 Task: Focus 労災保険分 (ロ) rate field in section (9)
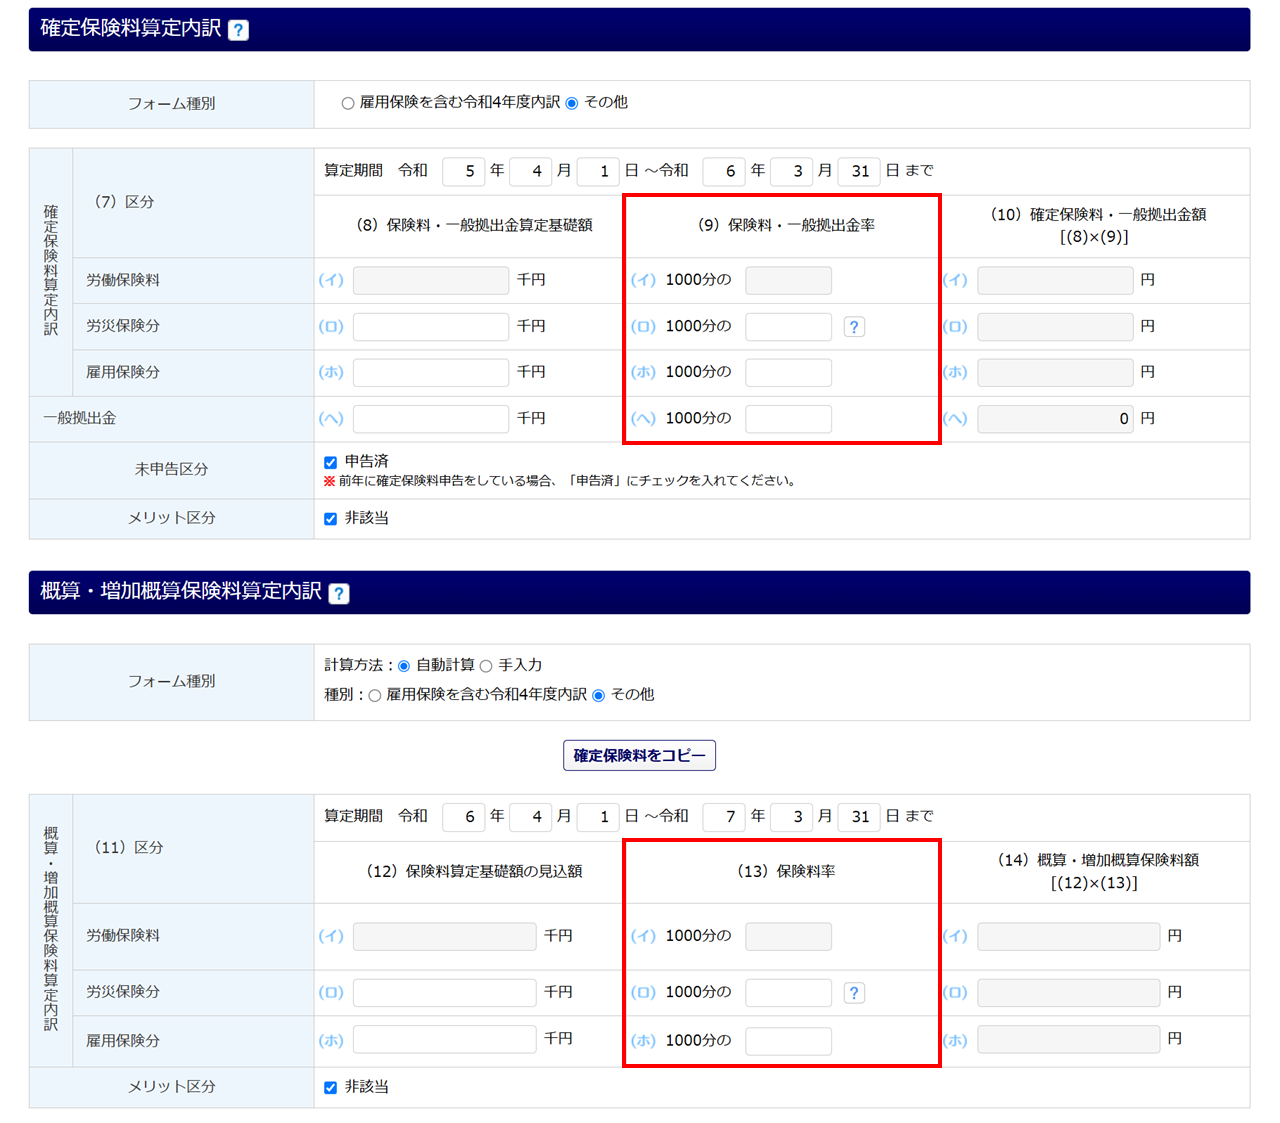(789, 327)
